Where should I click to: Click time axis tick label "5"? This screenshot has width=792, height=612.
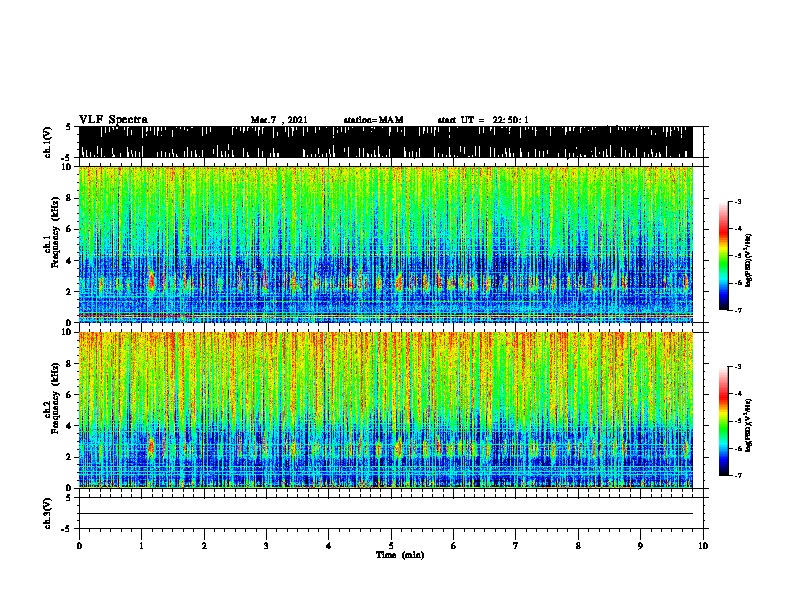pyautogui.click(x=391, y=546)
